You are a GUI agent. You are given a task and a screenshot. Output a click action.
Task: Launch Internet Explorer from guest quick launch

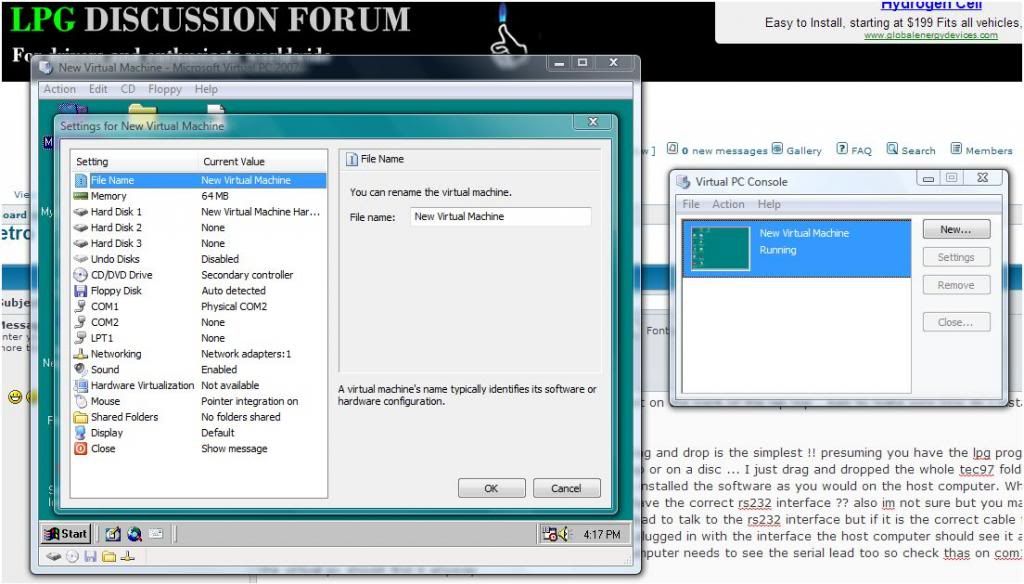(135, 534)
